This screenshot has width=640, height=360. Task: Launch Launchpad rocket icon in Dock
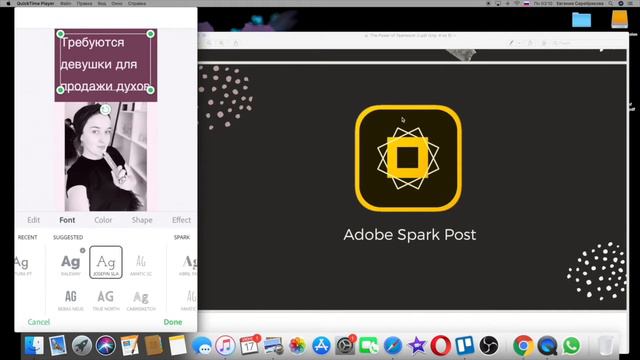82,346
